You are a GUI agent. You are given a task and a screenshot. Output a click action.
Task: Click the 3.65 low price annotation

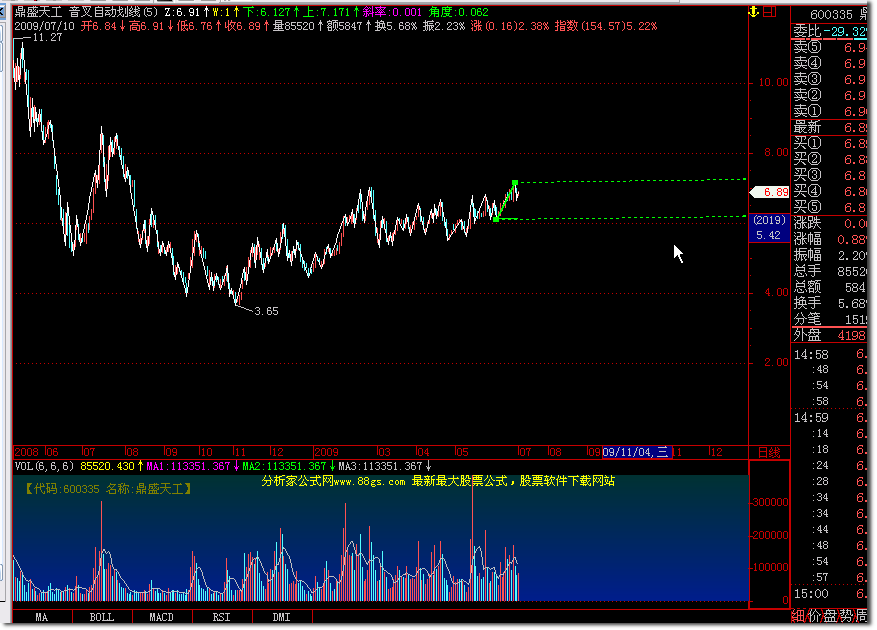coord(266,311)
